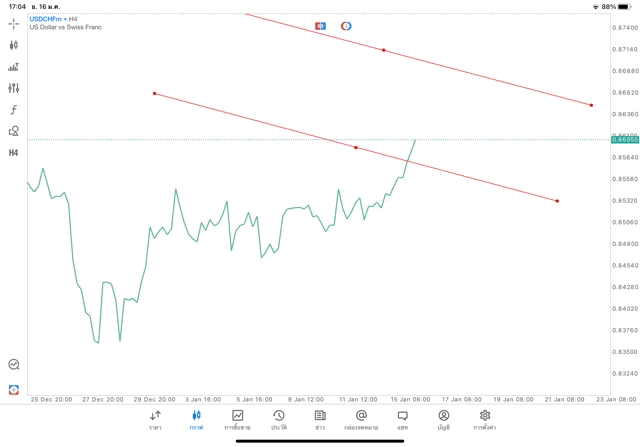This screenshot has width=640, height=447.
Task: Open the ข่าว (News) tab
Action: pyautogui.click(x=320, y=419)
